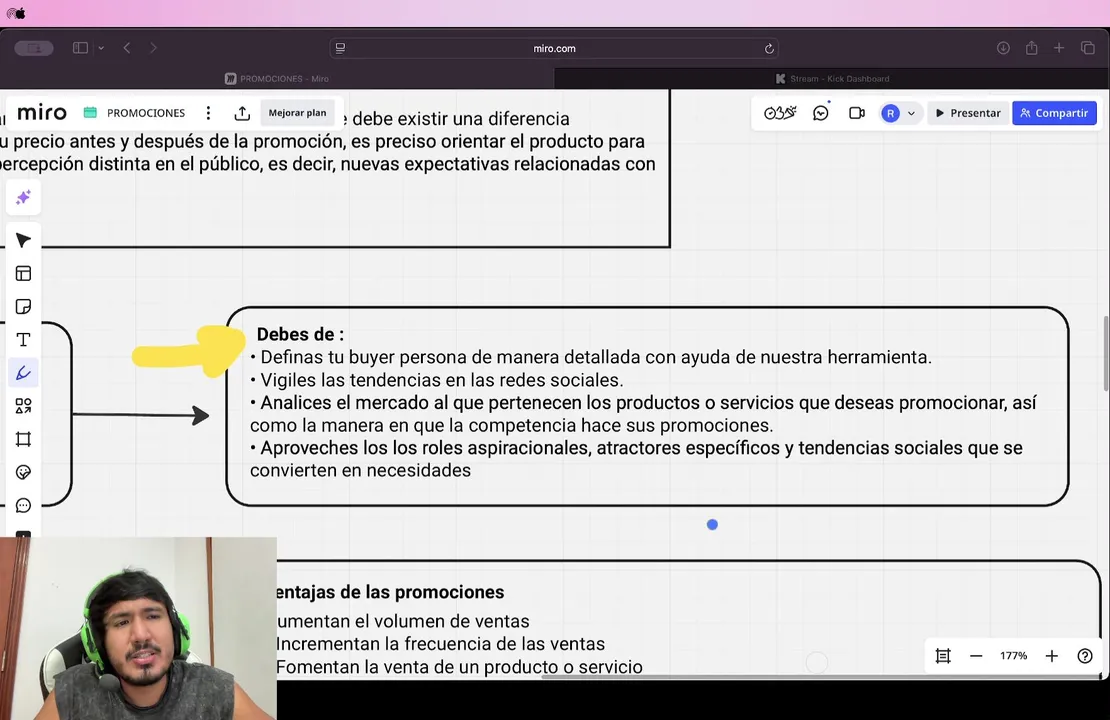Viewport: 1110px width, 720px height.
Task: Click the Mejorar plan button
Action: click(297, 113)
